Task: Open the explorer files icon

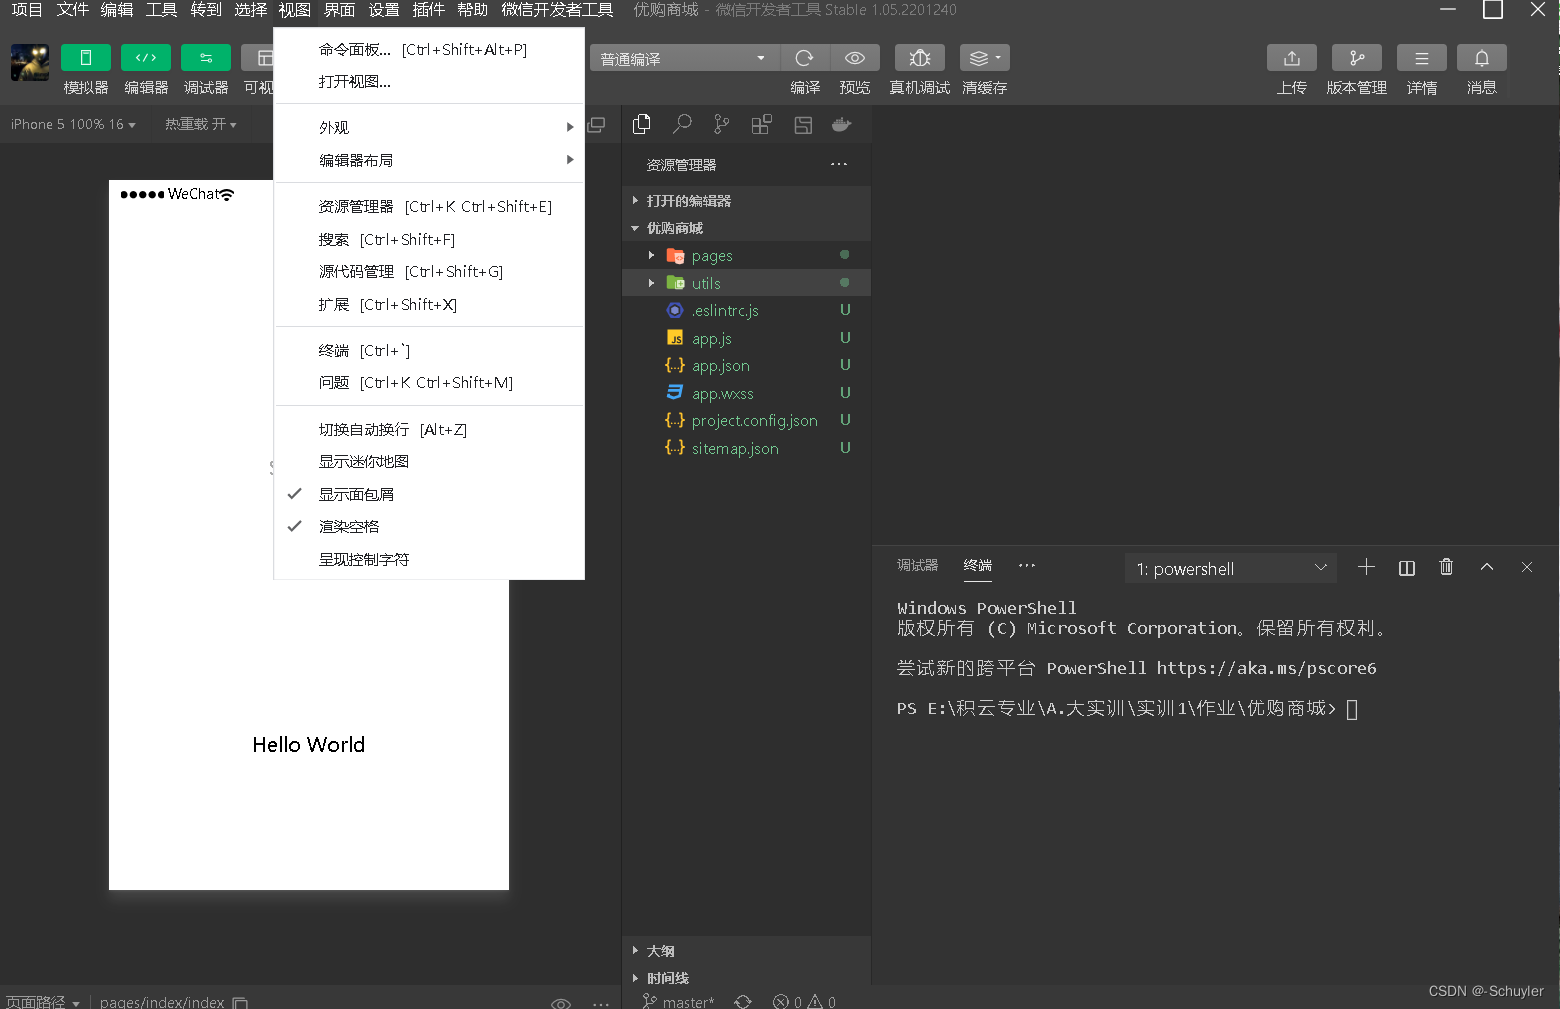Action: point(642,124)
